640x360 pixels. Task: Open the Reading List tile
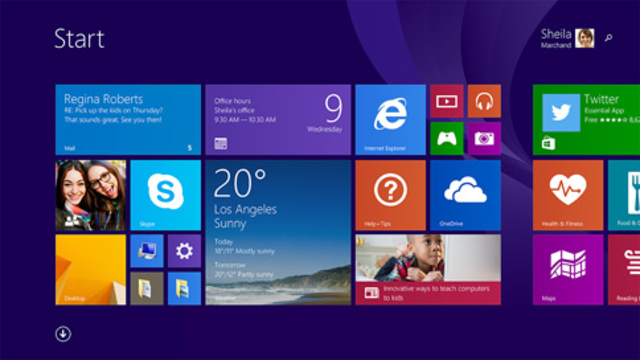624,270
